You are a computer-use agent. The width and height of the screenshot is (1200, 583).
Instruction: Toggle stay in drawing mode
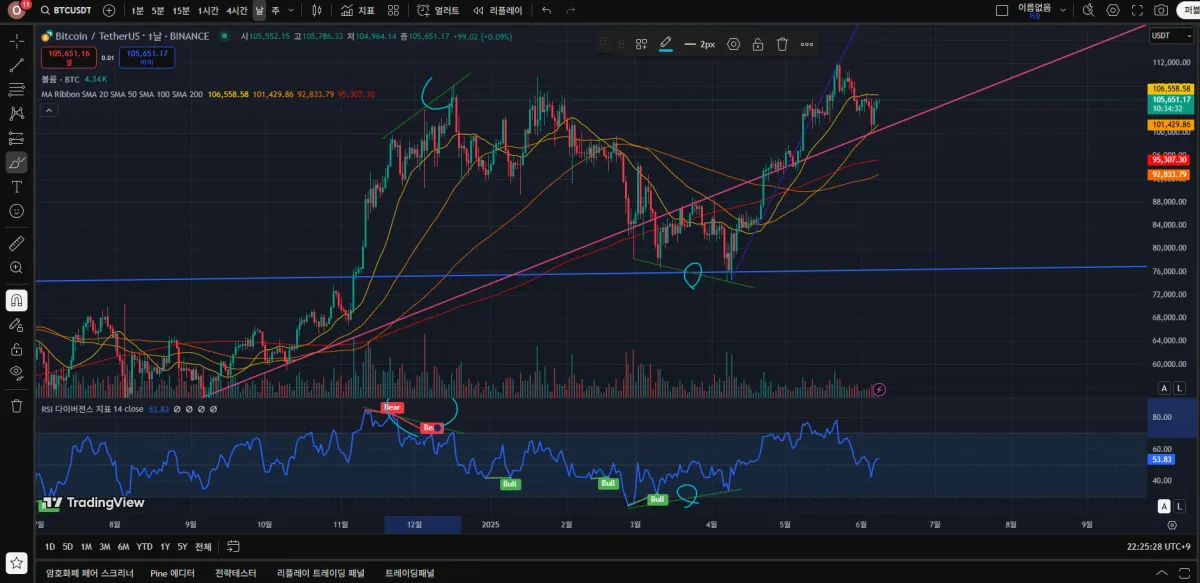(x=16, y=324)
